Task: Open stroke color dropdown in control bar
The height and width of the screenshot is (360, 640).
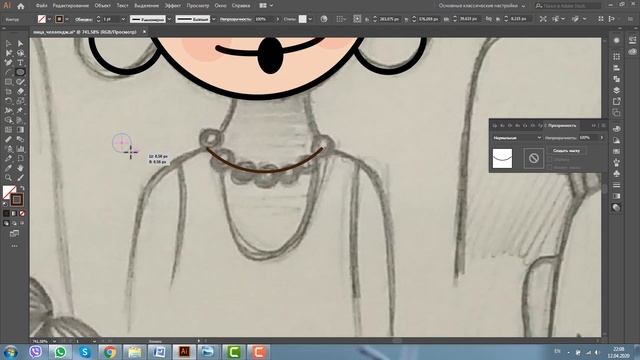Action: [67, 19]
